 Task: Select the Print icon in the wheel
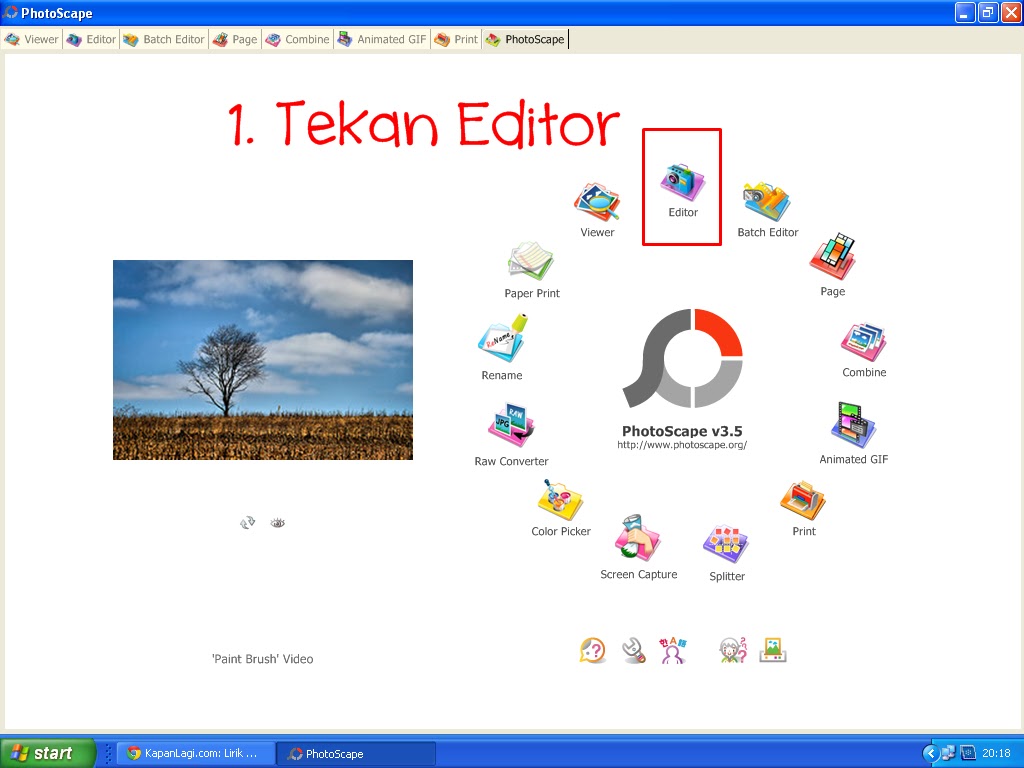coord(803,501)
